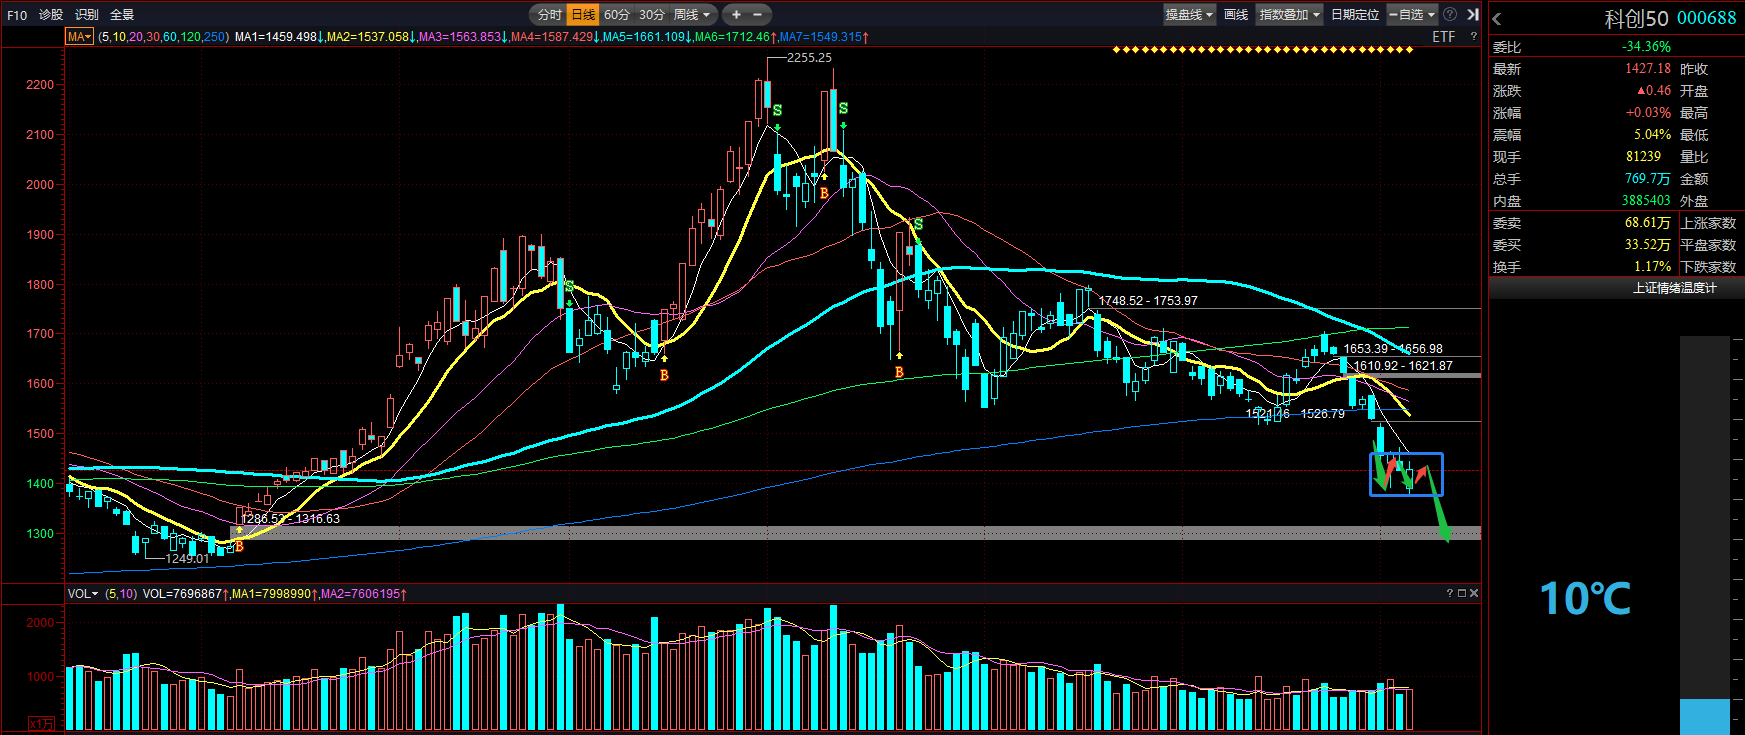Image resolution: width=1745 pixels, height=735 pixels.
Task: Open the 操盘线 dropdown
Action: point(1189,15)
